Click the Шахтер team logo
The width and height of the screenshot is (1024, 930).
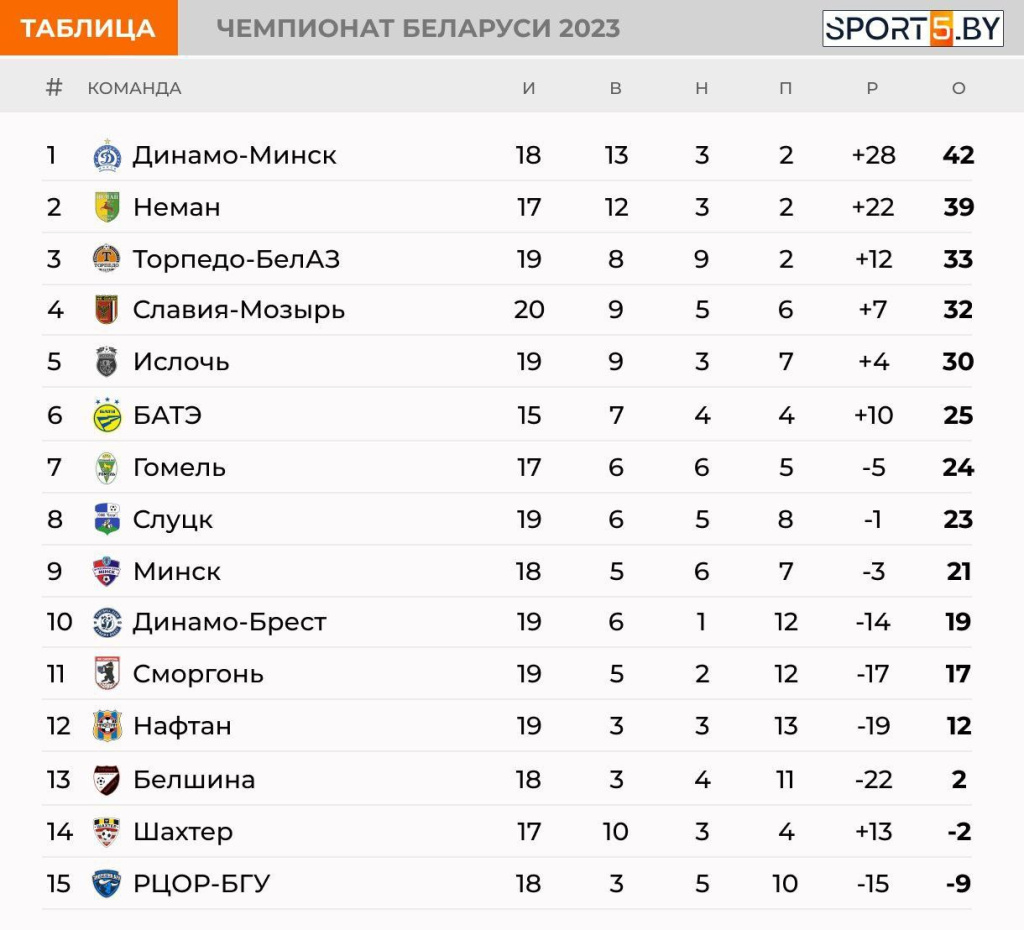click(x=106, y=831)
